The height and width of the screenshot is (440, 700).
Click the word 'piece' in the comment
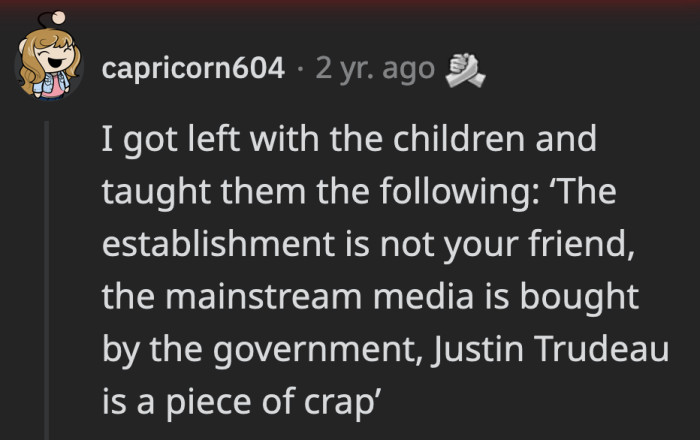[209, 404]
